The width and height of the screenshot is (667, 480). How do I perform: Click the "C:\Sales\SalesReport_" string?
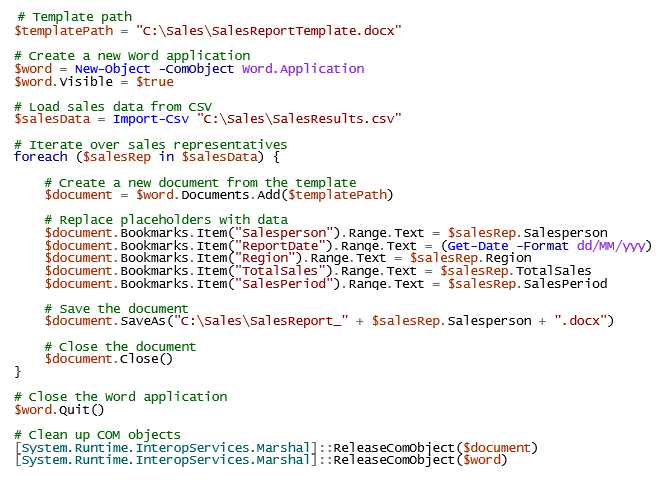tap(261, 321)
